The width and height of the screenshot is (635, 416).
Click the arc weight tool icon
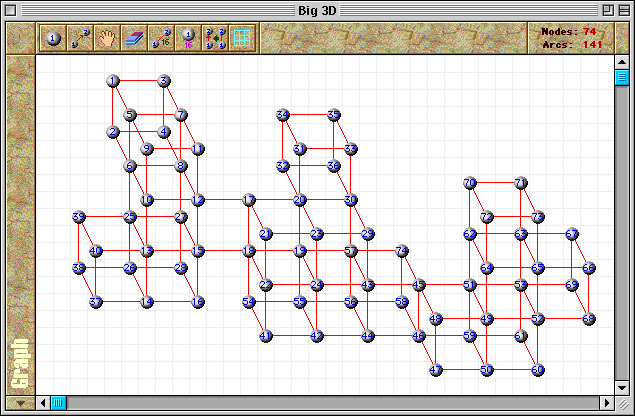click(x=161, y=39)
